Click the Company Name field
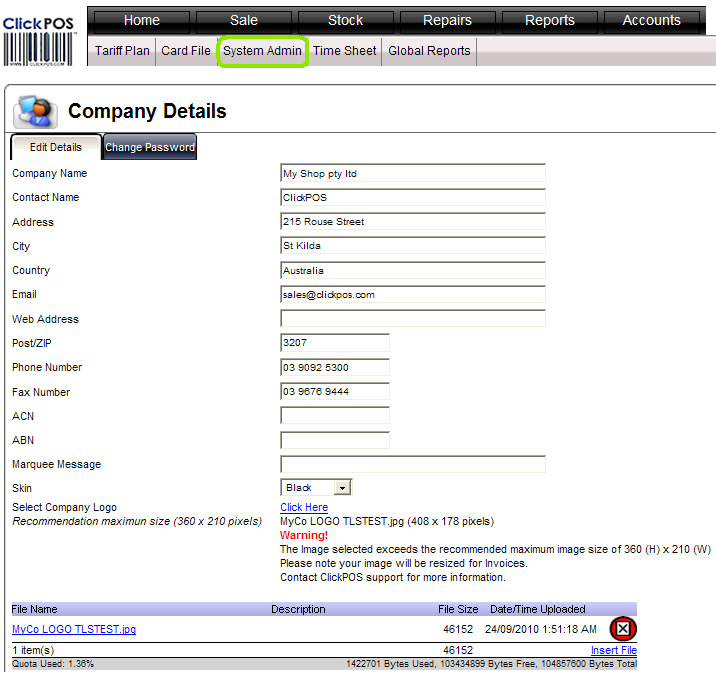This screenshot has height=674, width=716. click(x=413, y=174)
